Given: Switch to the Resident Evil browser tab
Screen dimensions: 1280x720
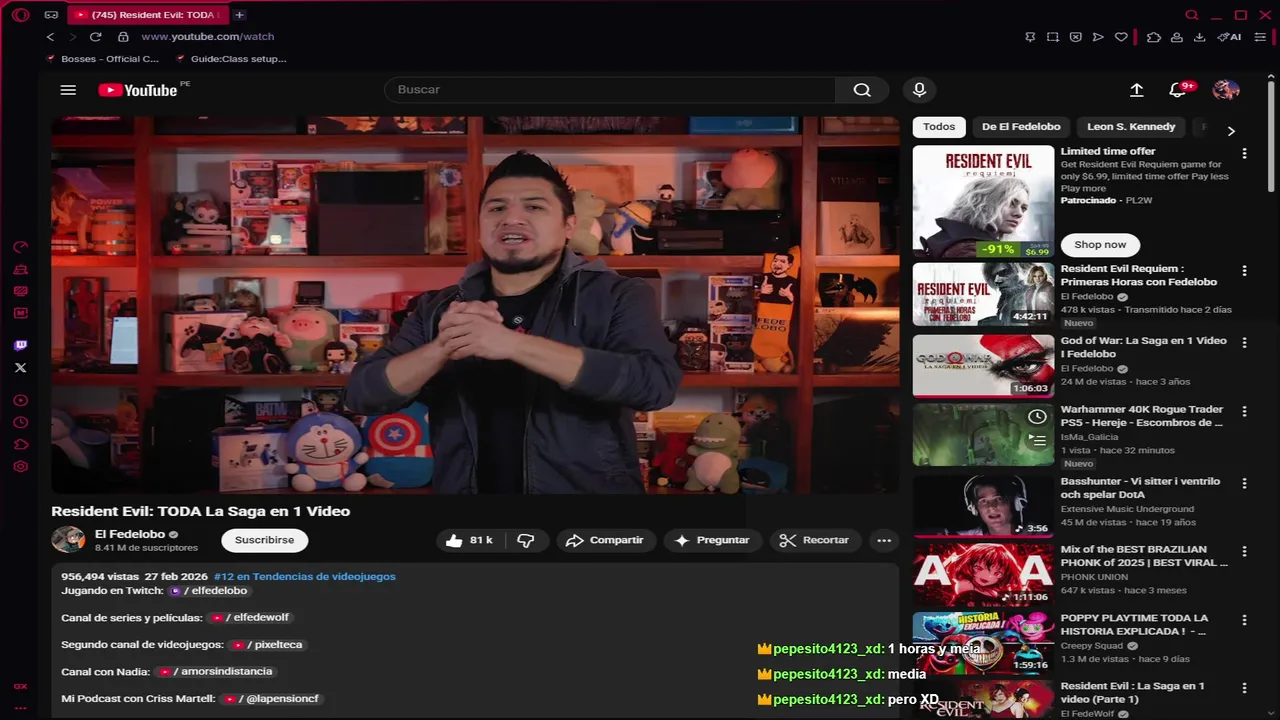Looking at the screenshot, I should pyautogui.click(x=148, y=15).
